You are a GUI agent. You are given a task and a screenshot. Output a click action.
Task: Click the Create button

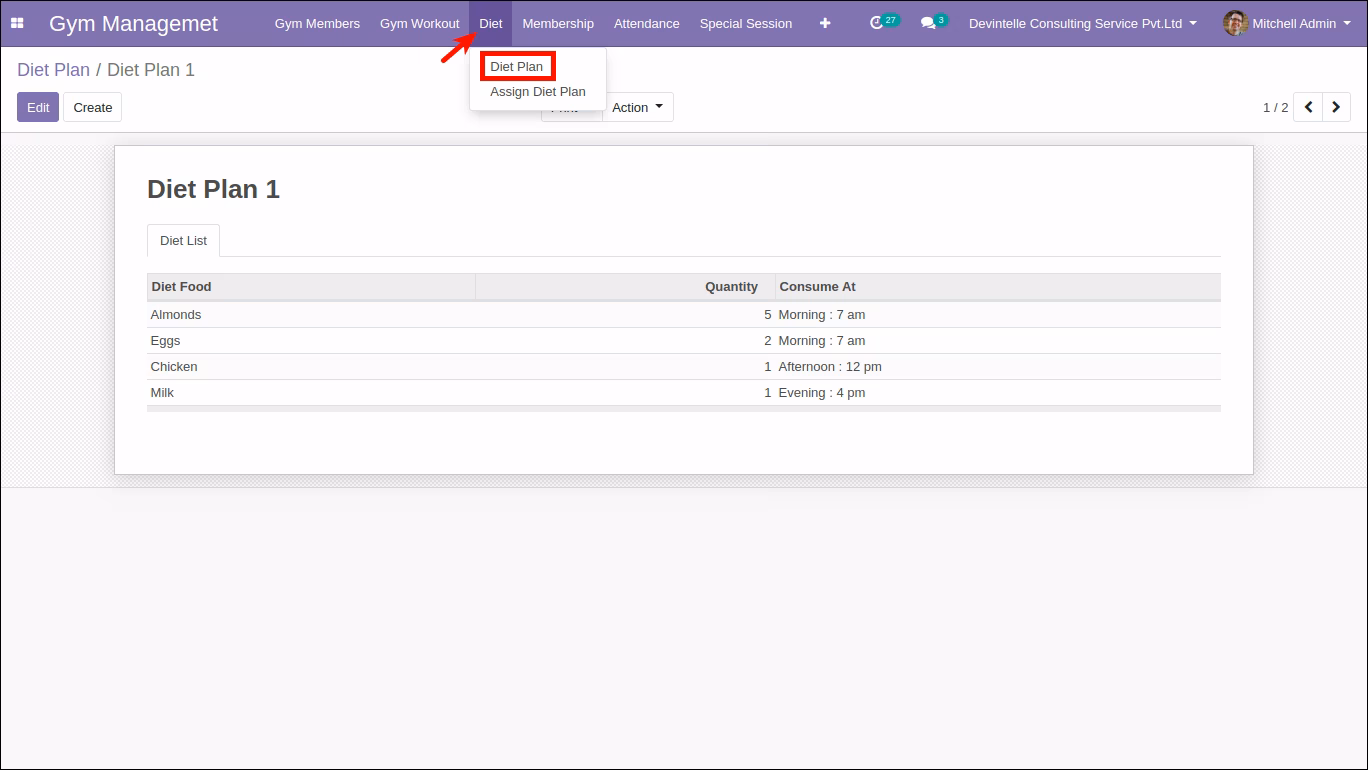click(93, 107)
